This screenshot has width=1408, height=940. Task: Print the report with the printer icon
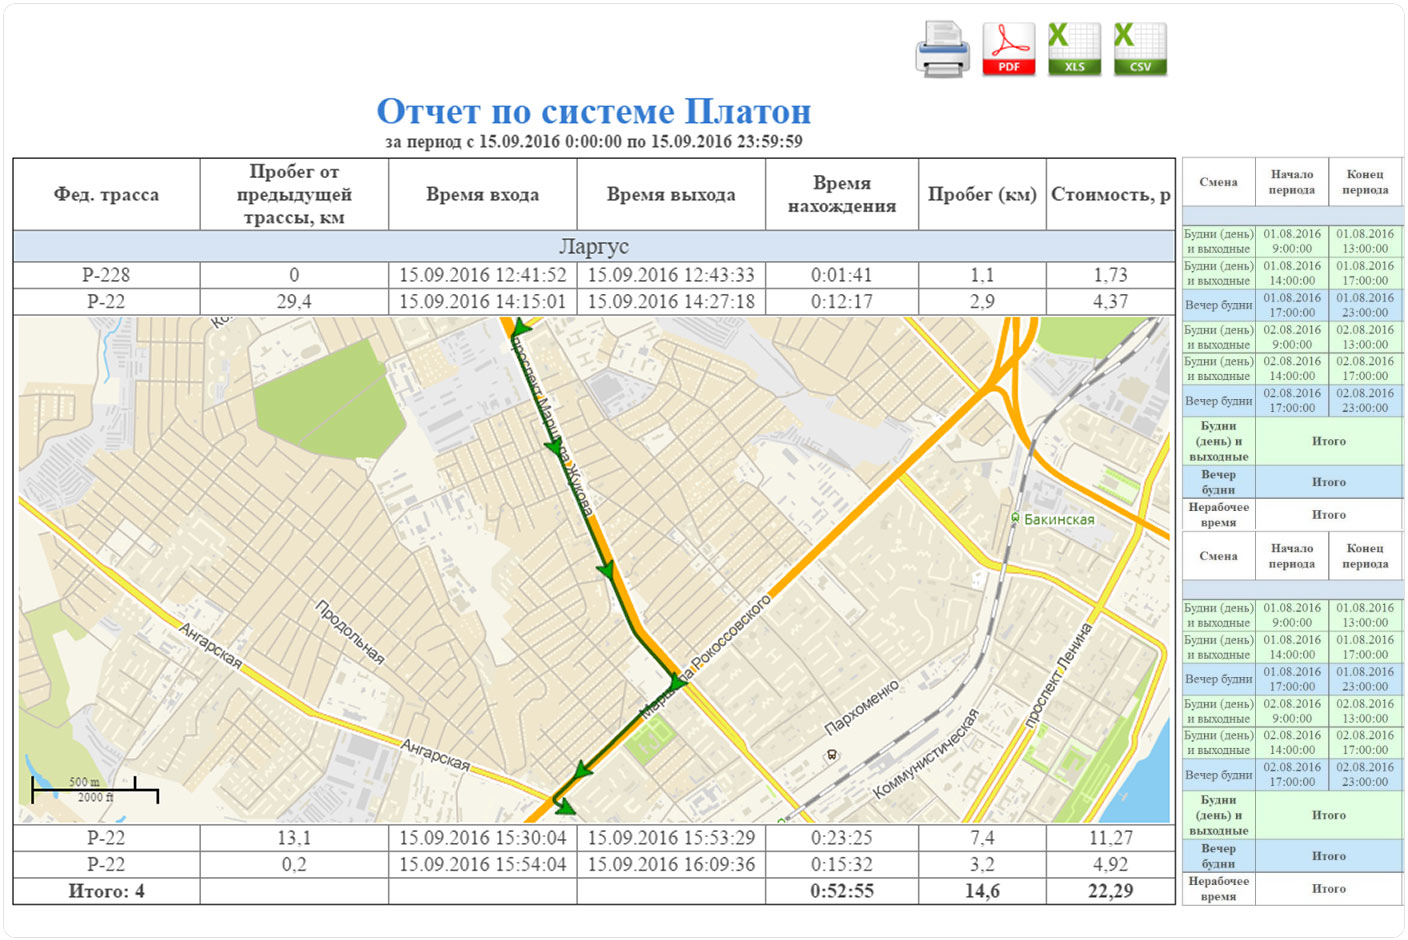pyautogui.click(x=942, y=49)
